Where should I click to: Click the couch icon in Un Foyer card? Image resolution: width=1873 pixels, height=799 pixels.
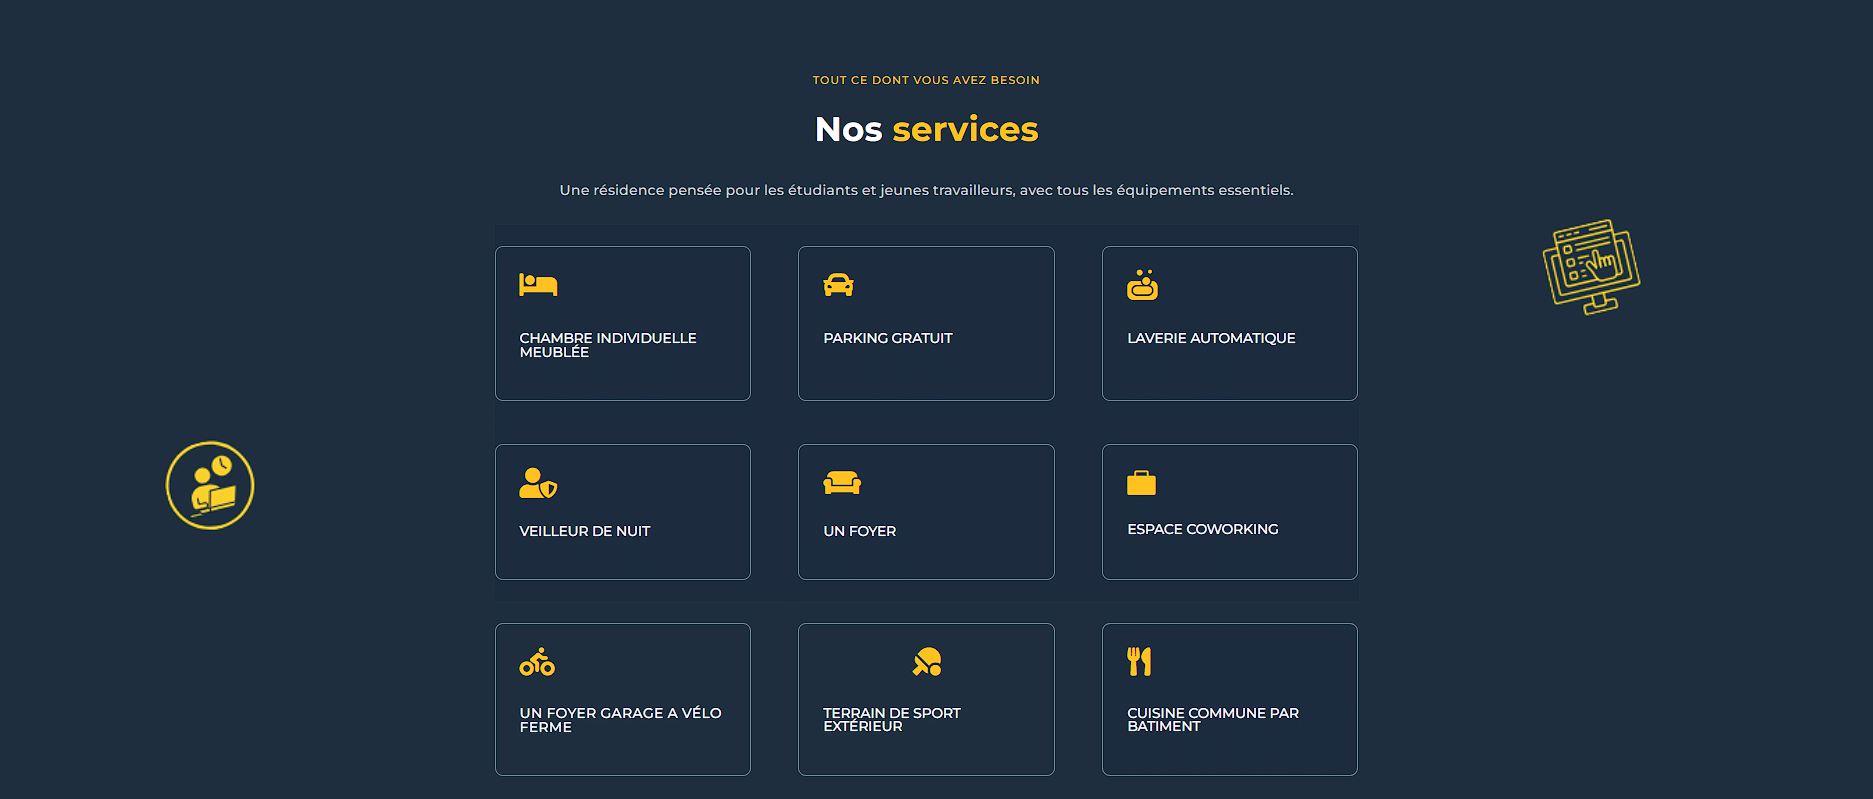pyautogui.click(x=842, y=483)
